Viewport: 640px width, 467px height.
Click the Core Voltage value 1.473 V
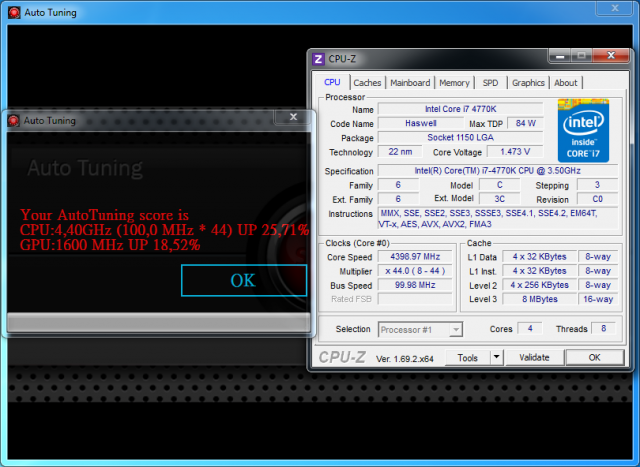click(x=515, y=152)
